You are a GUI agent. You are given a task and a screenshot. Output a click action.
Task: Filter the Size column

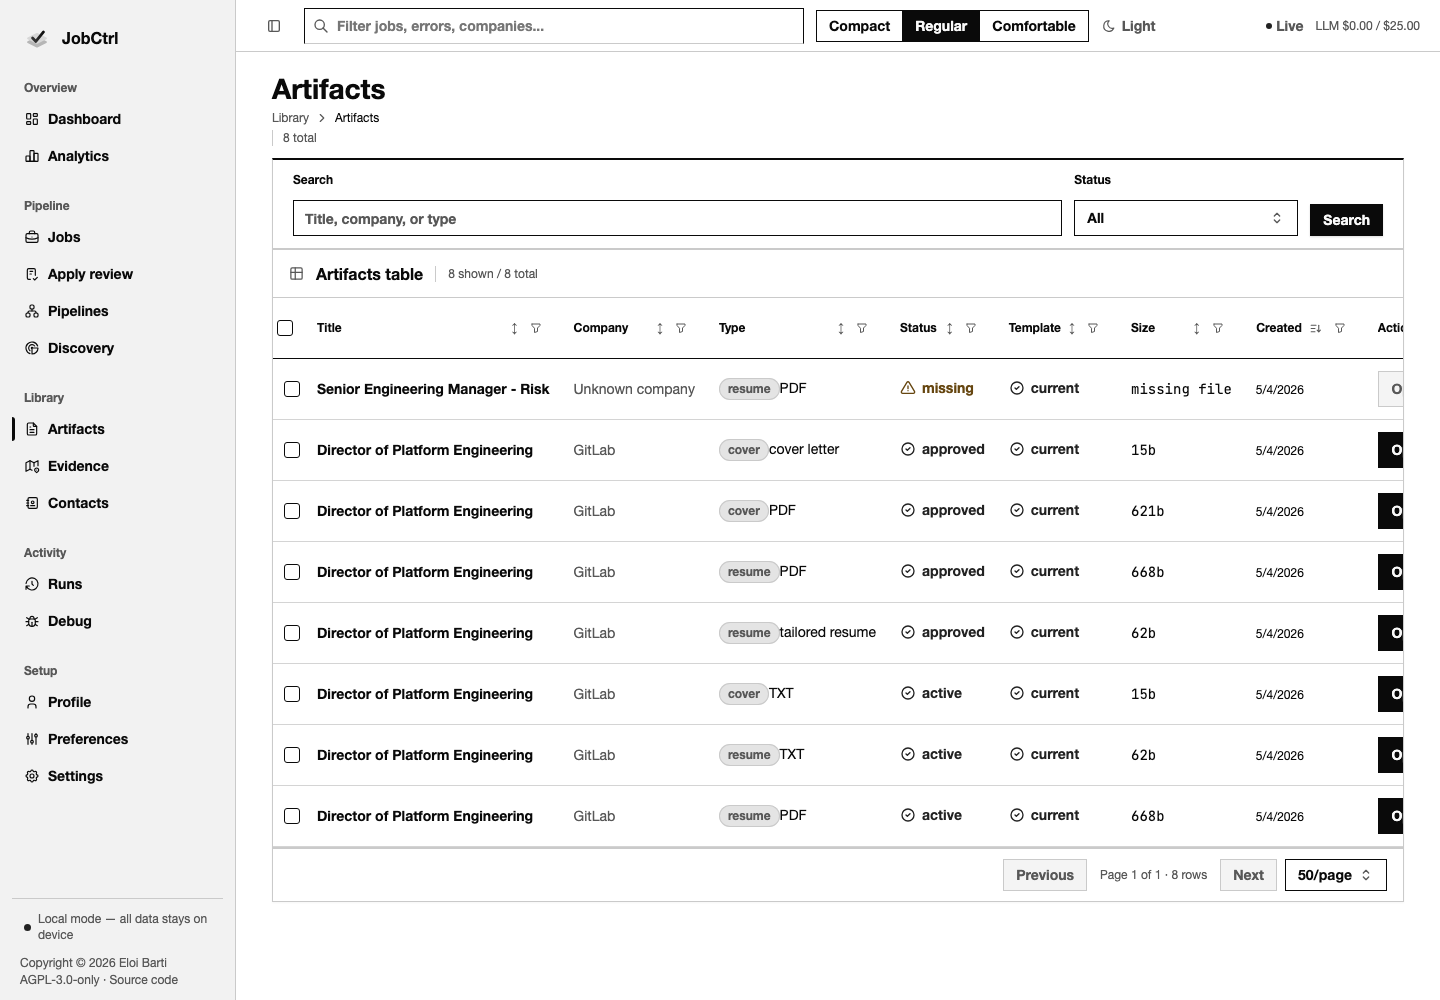pyautogui.click(x=1218, y=328)
